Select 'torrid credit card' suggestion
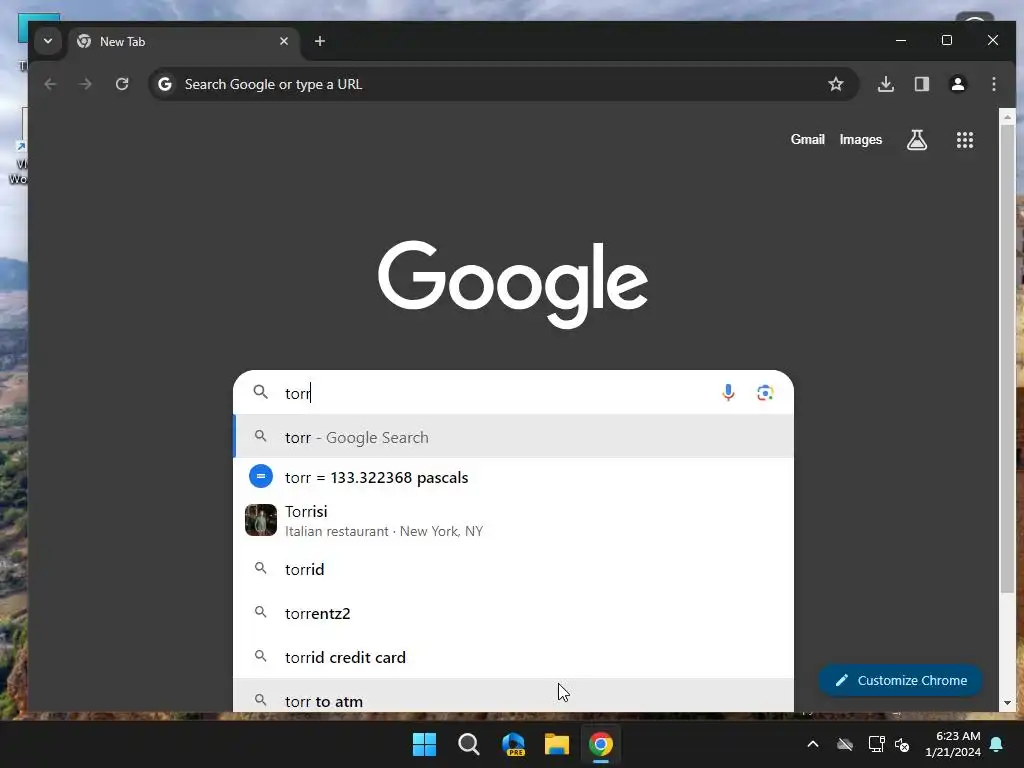The height and width of the screenshot is (768, 1024). (x=513, y=657)
